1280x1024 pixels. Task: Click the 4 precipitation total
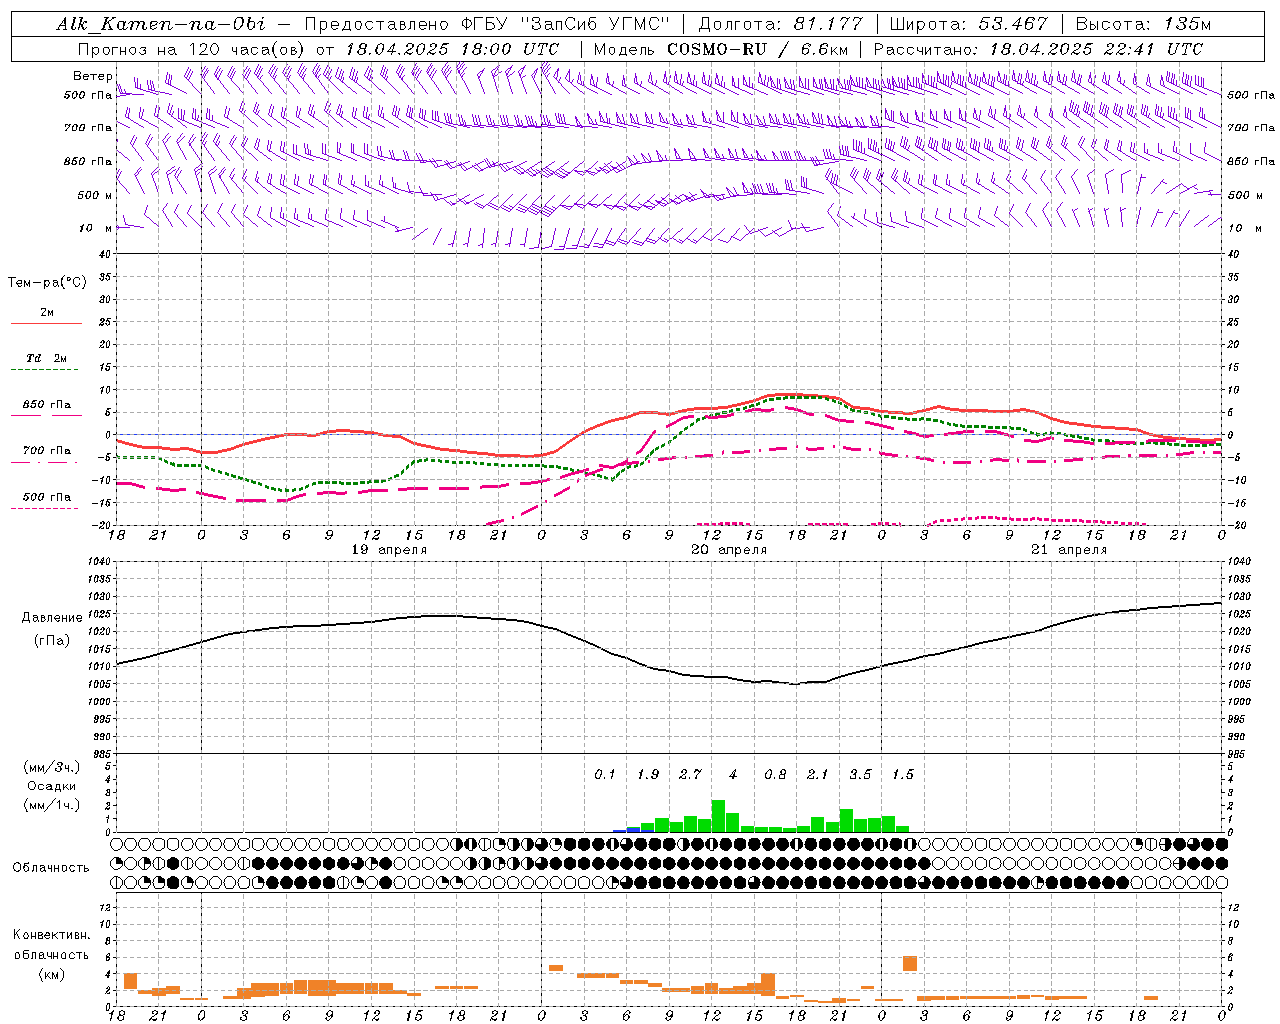click(x=733, y=775)
